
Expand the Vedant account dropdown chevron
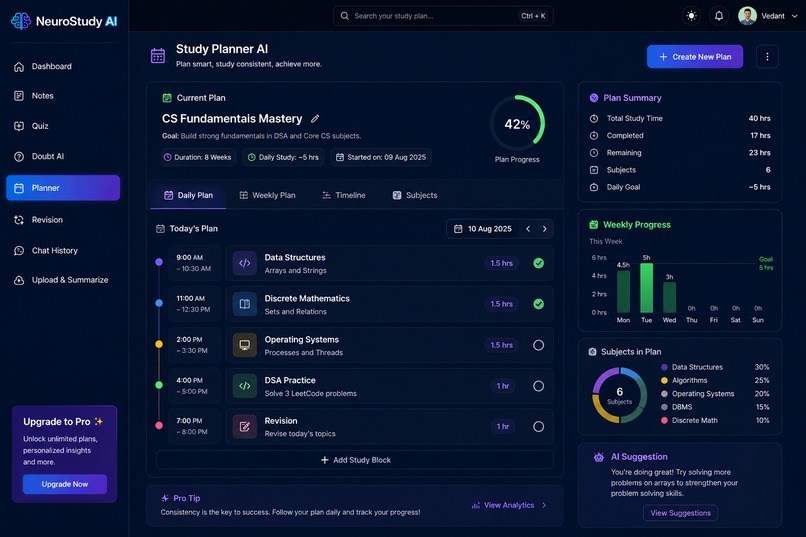tap(794, 16)
